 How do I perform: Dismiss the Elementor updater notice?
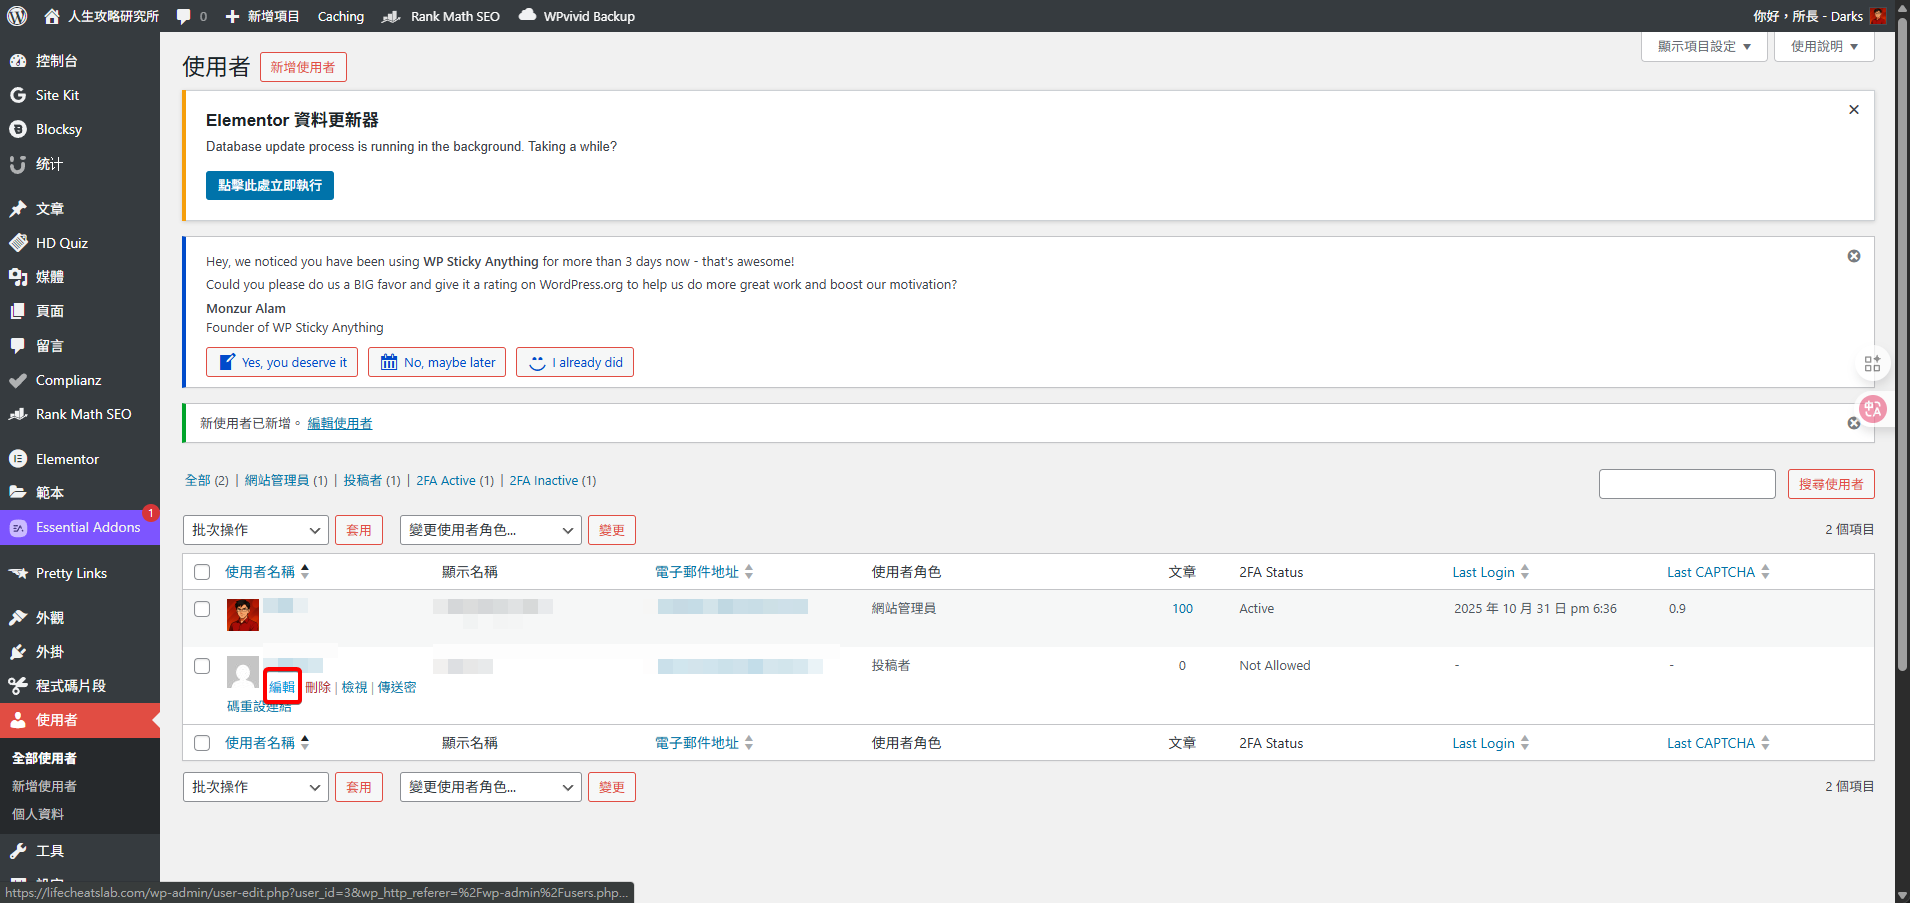(x=1853, y=110)
